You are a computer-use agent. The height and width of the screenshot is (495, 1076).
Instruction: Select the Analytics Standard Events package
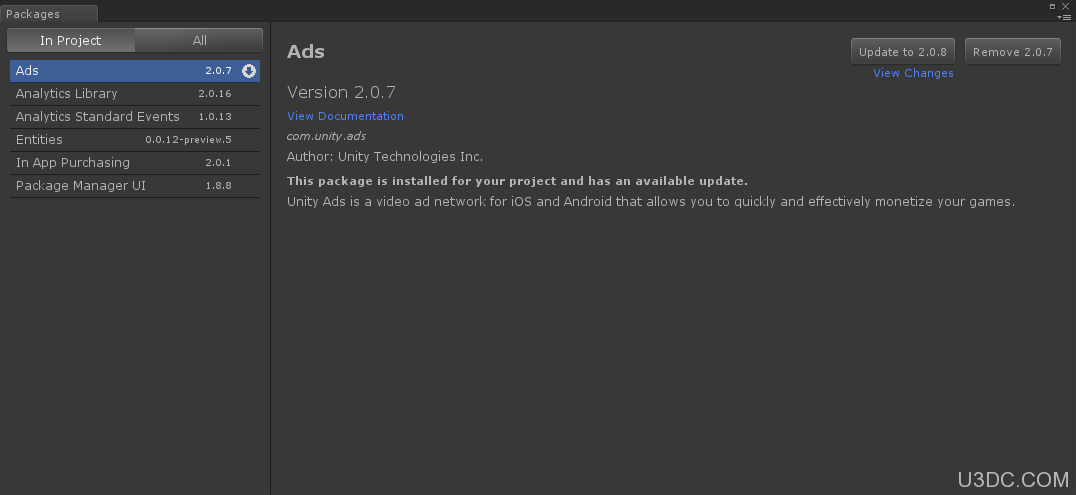pyautogui.click(x=134, y=117)
